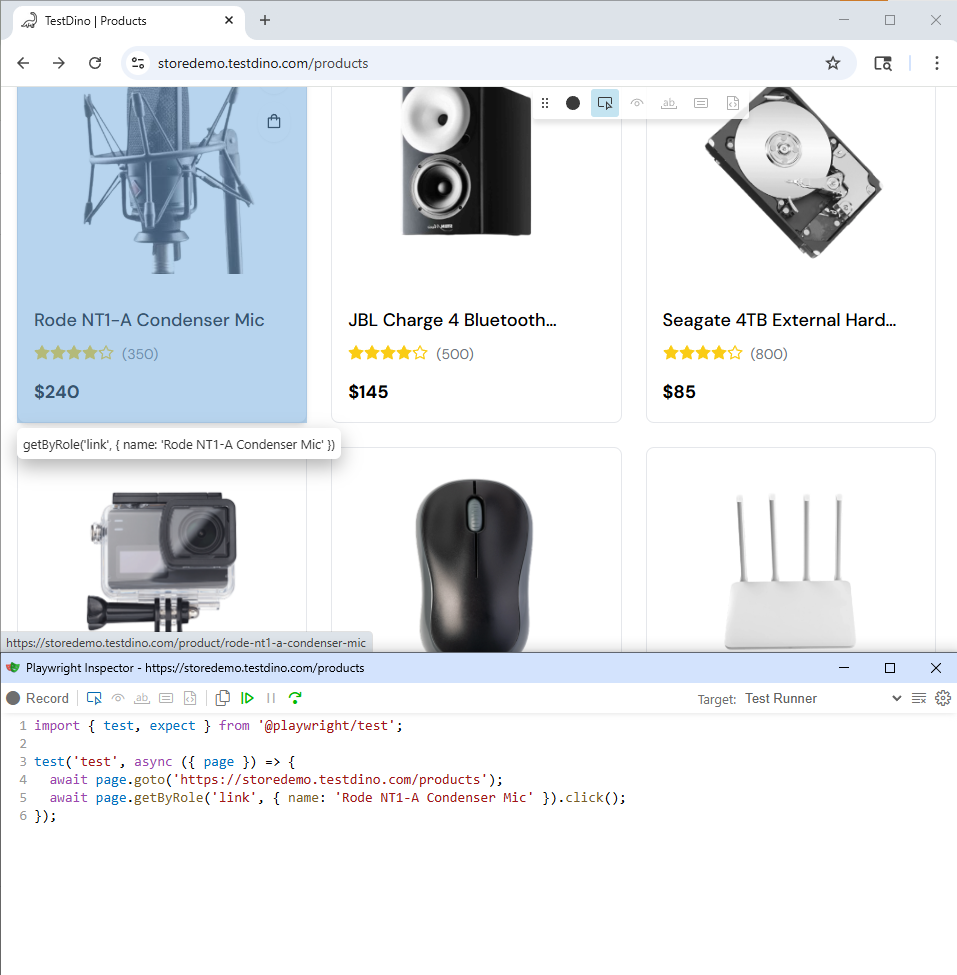Toggle Pick locator in Inspector toolbar
957x975 pixels.
tap(94, 698)
